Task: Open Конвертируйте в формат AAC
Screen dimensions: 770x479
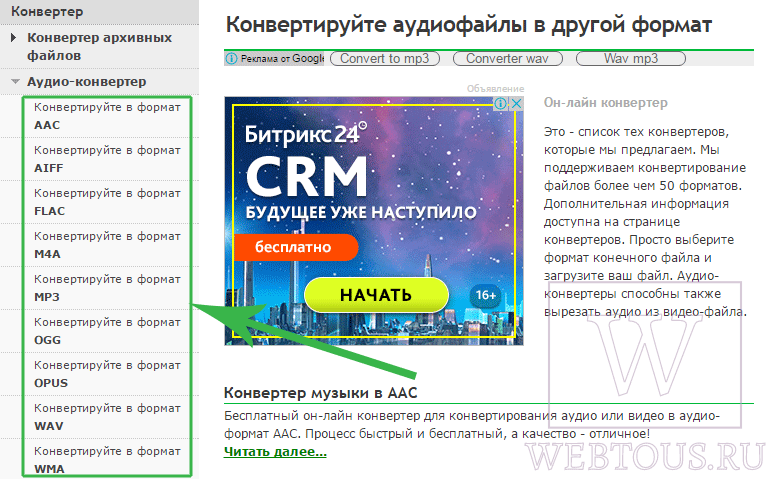Action: click(x=107, y=116)
